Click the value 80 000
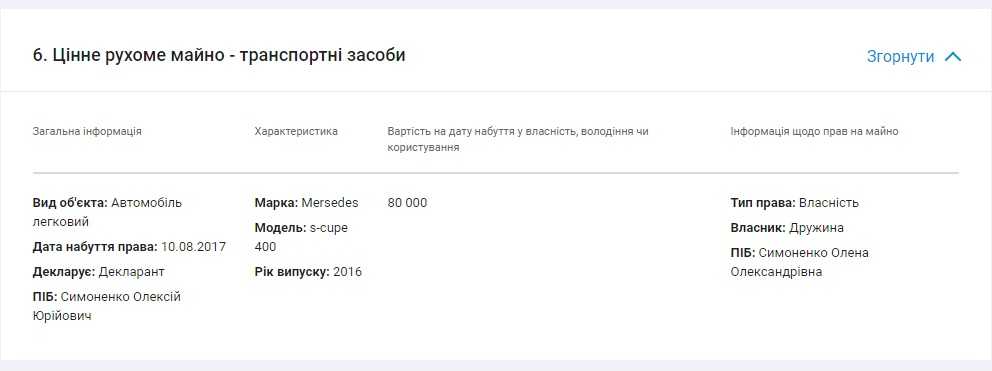The height and width of the screenshot is (371, 992). point(407,203)
